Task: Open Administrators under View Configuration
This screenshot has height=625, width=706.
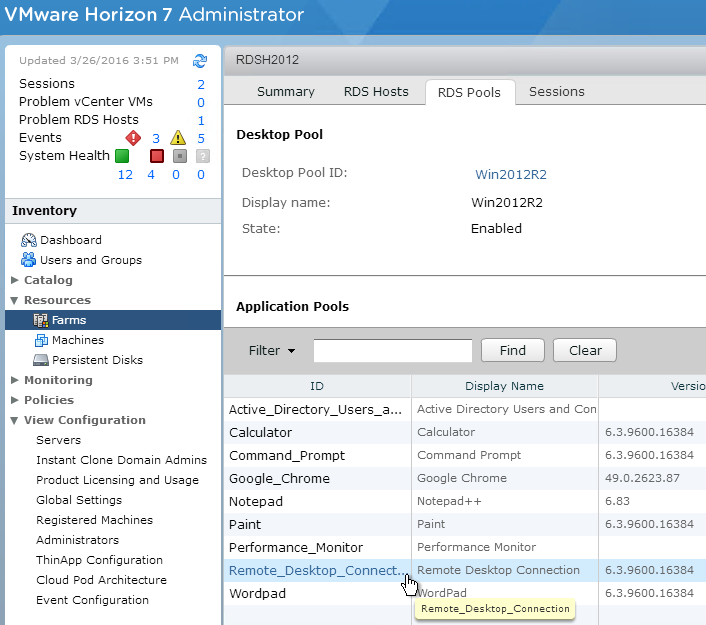Action: pos(77,540)
